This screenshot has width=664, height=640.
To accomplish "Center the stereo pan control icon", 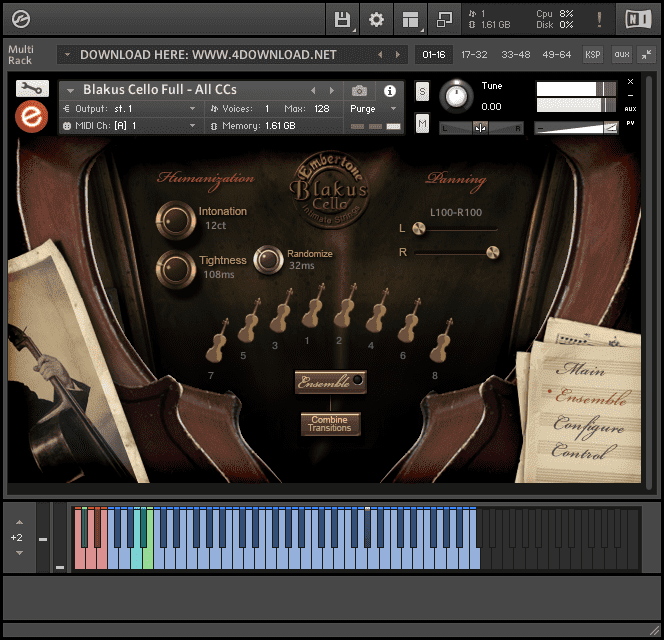I will (x=480, y=128).
